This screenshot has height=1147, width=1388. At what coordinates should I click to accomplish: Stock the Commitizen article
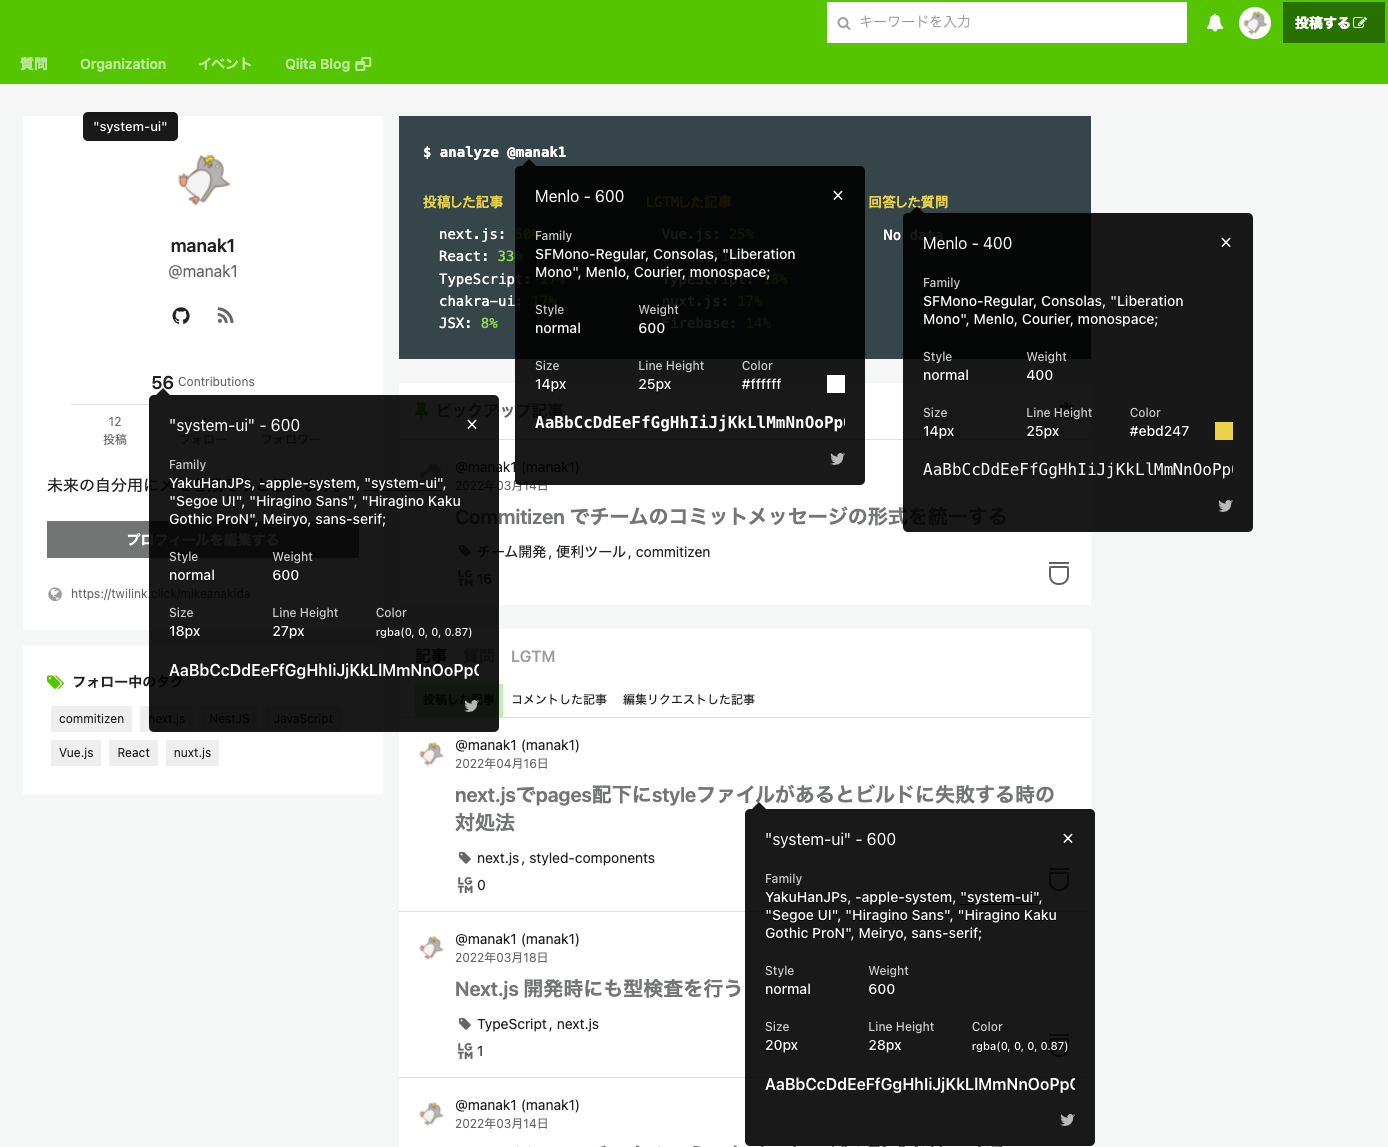coord(1059,573)
